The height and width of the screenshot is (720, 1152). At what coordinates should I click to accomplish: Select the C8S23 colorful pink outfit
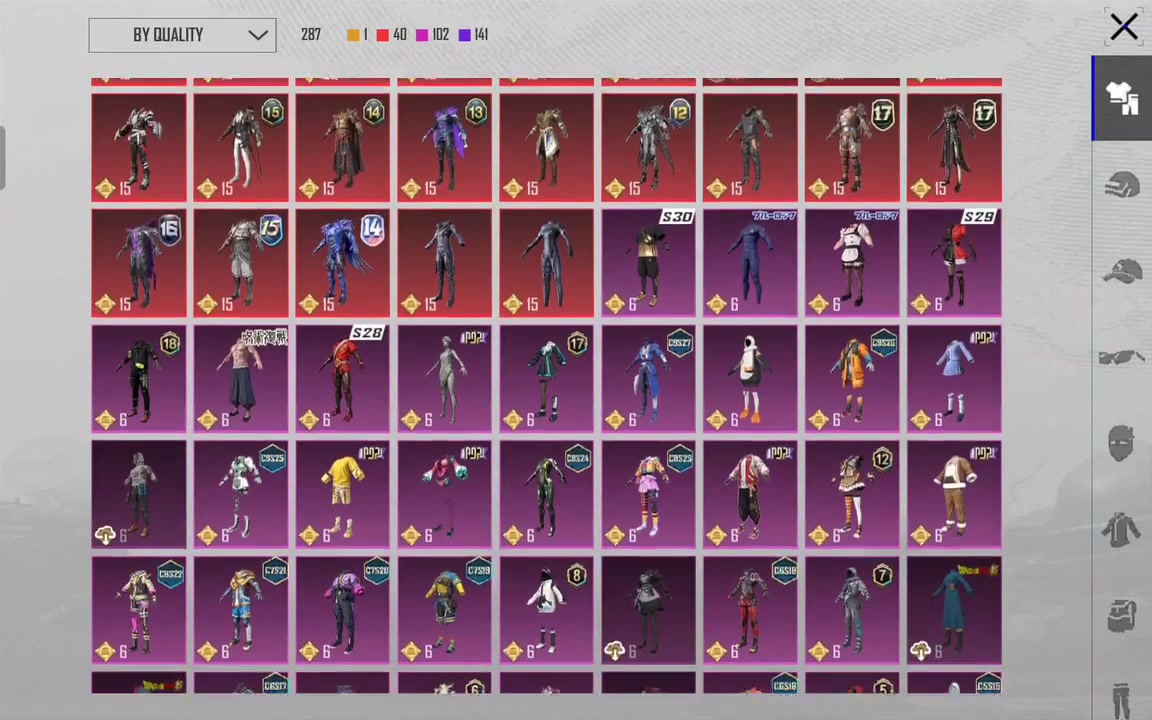point(649,494)
